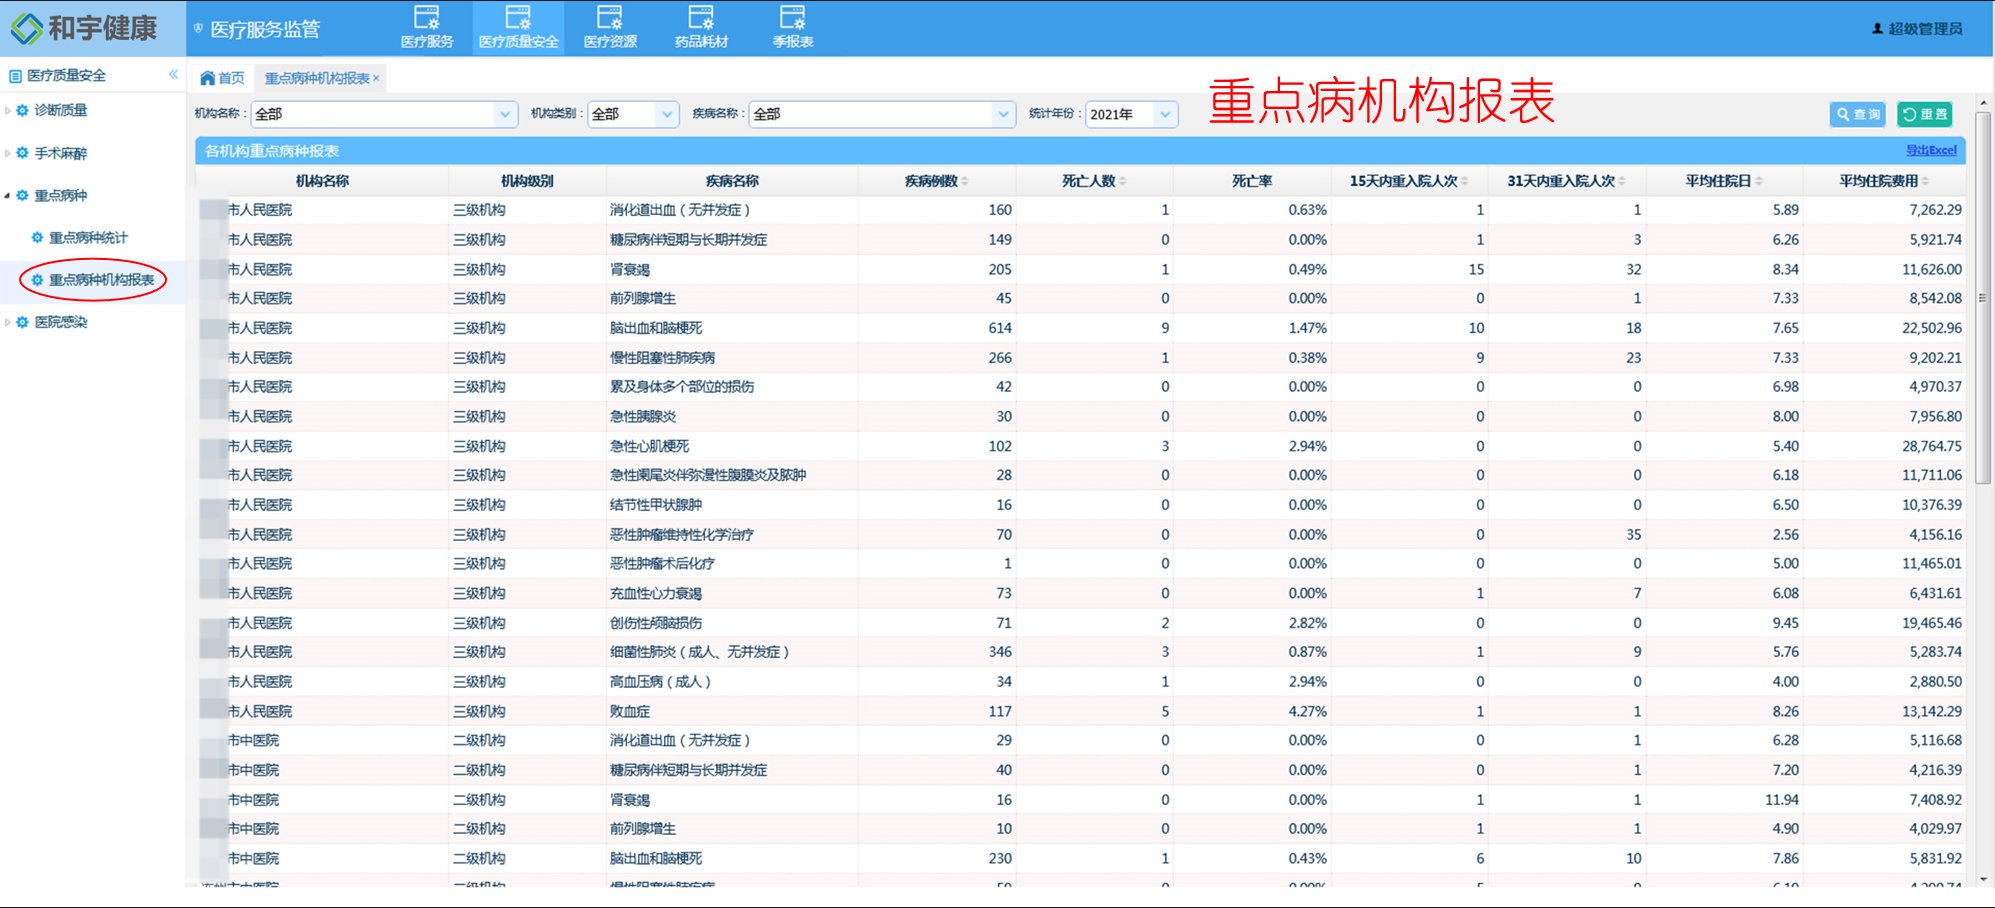Click the 诊断质量 gear icon in sidebar
The width and height of the screenshot is (1995, 908).
pos(24,111)
